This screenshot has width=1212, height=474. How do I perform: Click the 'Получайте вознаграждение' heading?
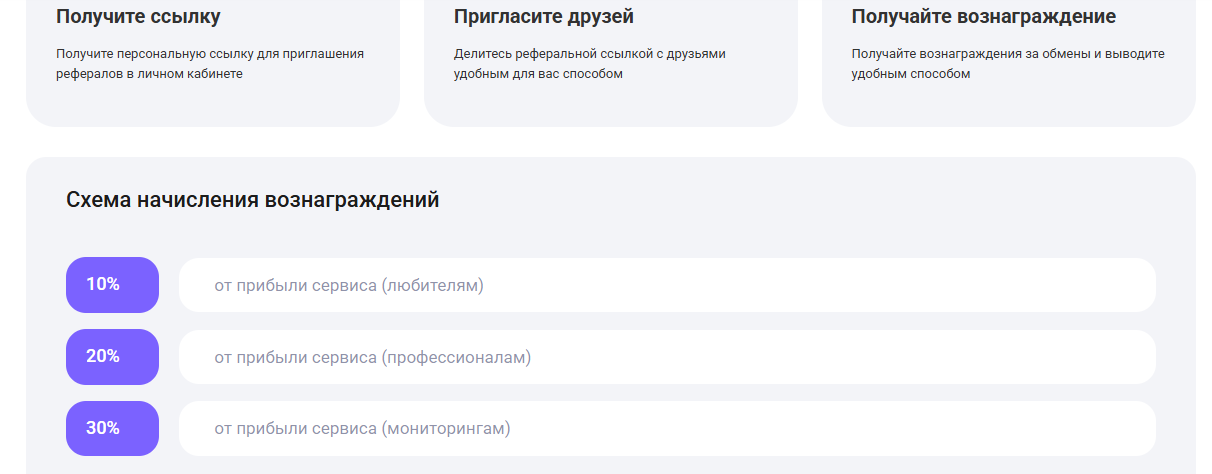pyautogui.click(x=983, y=17)
